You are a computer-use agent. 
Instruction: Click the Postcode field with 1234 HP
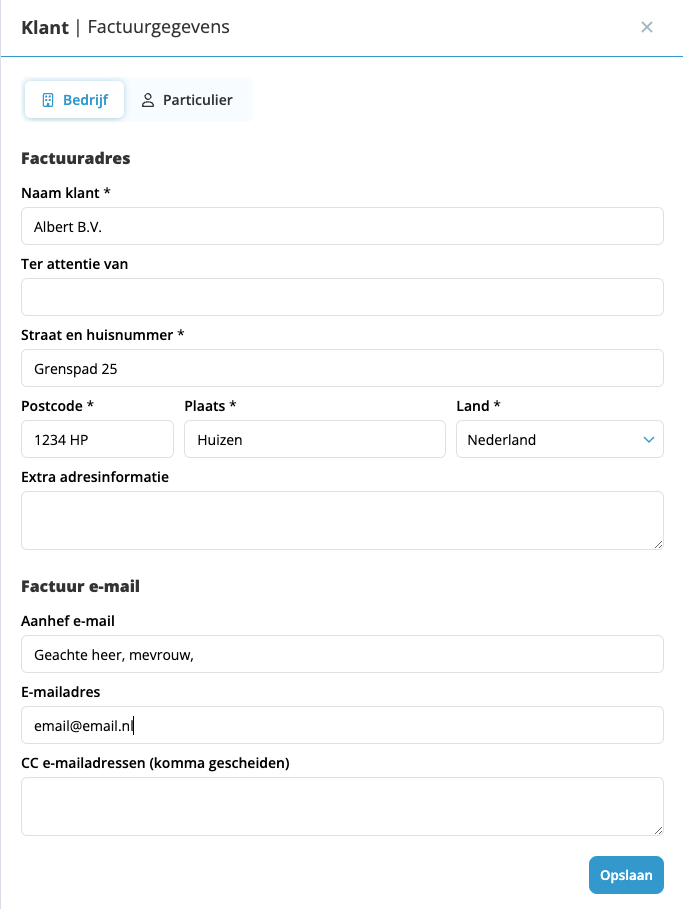click(97, 439)
